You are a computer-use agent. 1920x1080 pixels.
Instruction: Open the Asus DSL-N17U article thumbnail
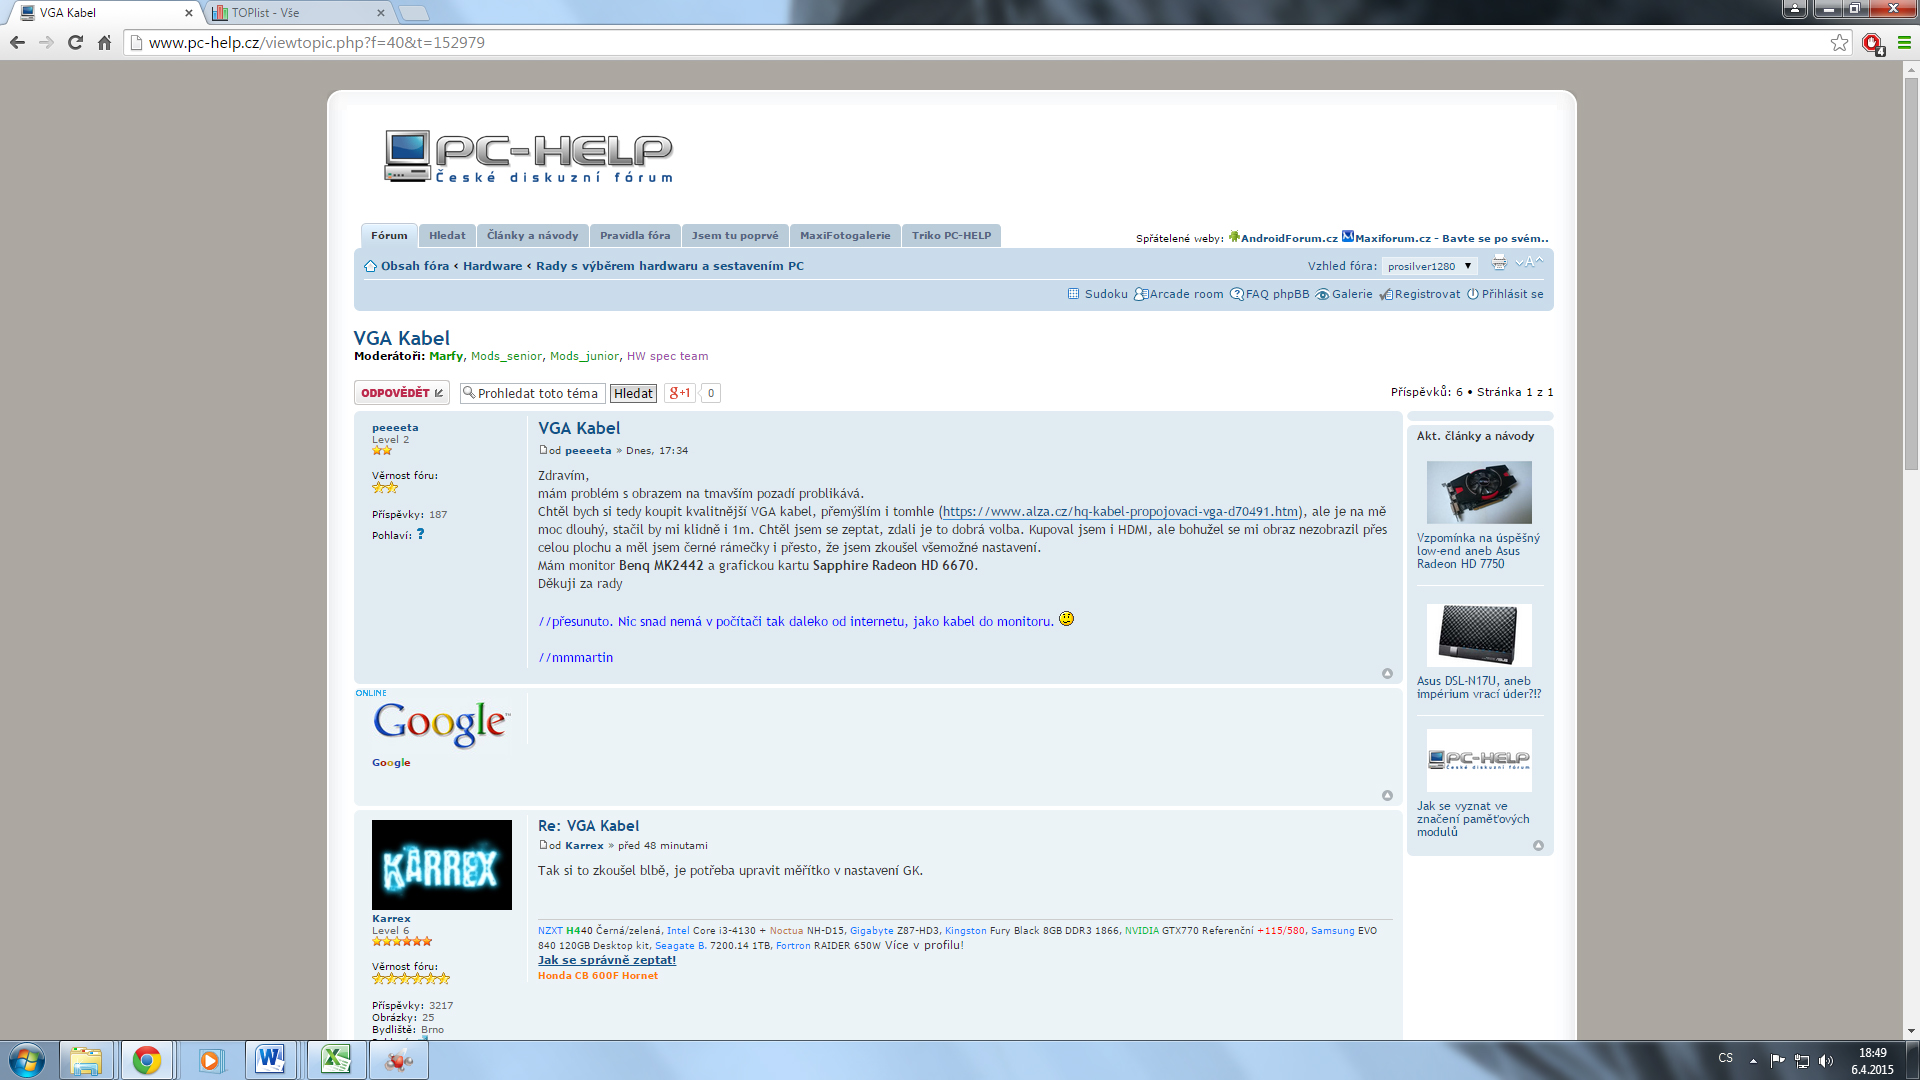click(x=1479, y=635)
